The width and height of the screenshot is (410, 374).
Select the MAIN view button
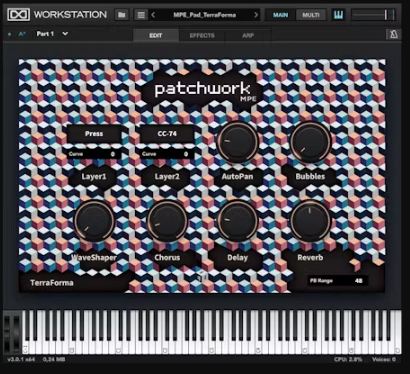pos(280,15)
